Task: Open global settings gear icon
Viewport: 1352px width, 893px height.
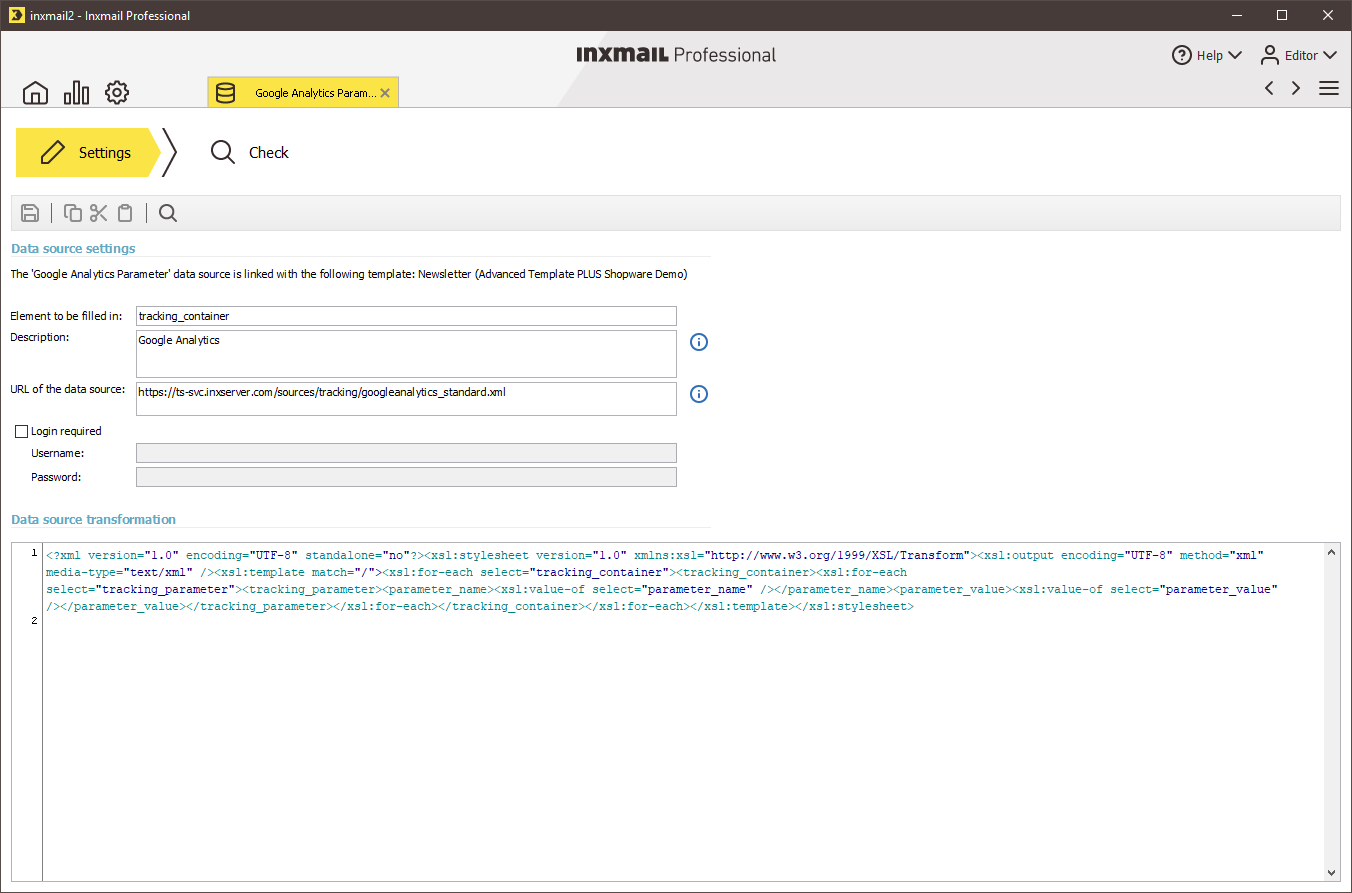Action: pyautogui.click(x=117, y=93)
